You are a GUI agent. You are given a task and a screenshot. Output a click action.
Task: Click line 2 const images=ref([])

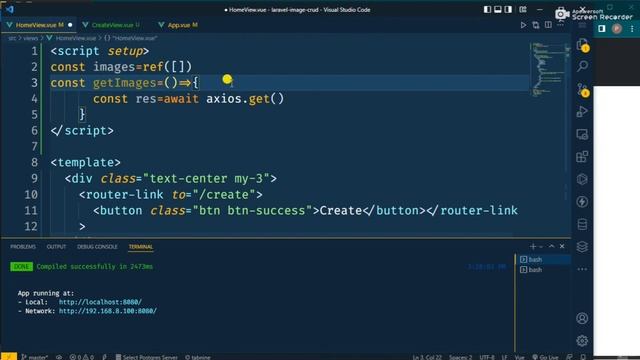pos(121,67)
